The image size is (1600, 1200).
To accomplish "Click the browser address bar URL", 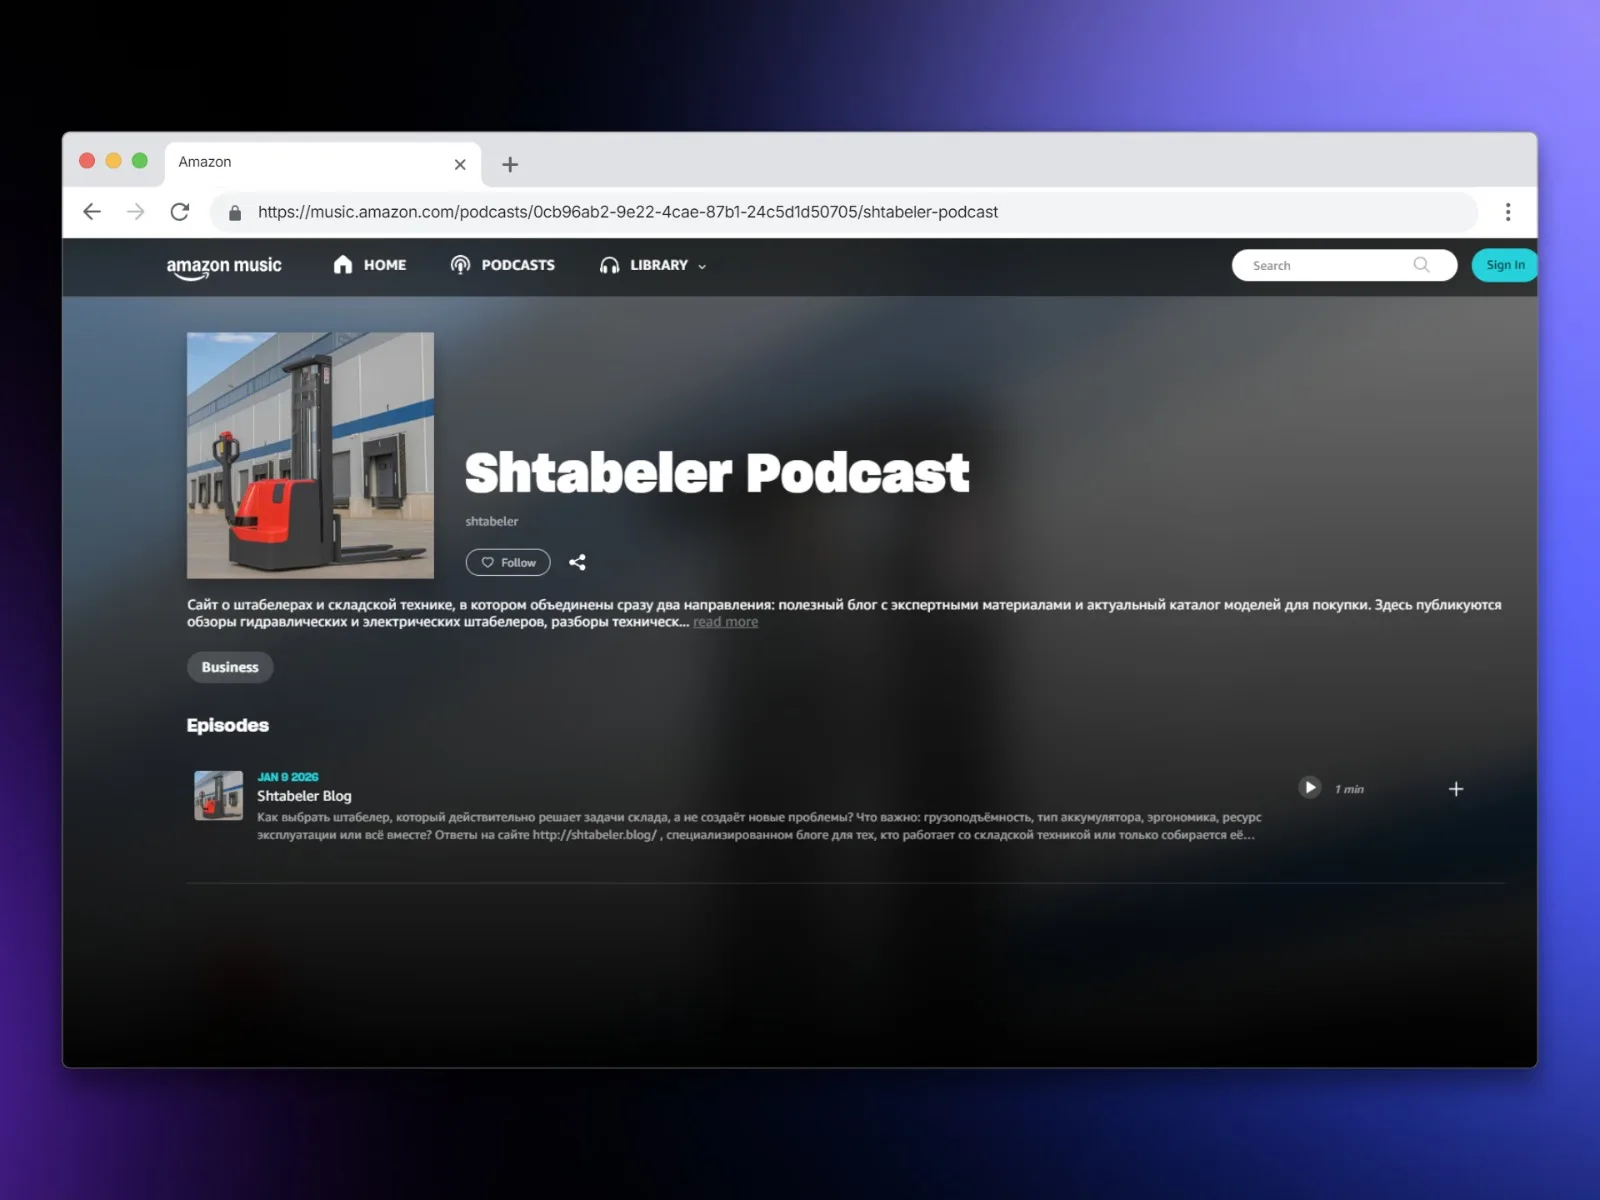I will 628,212.
